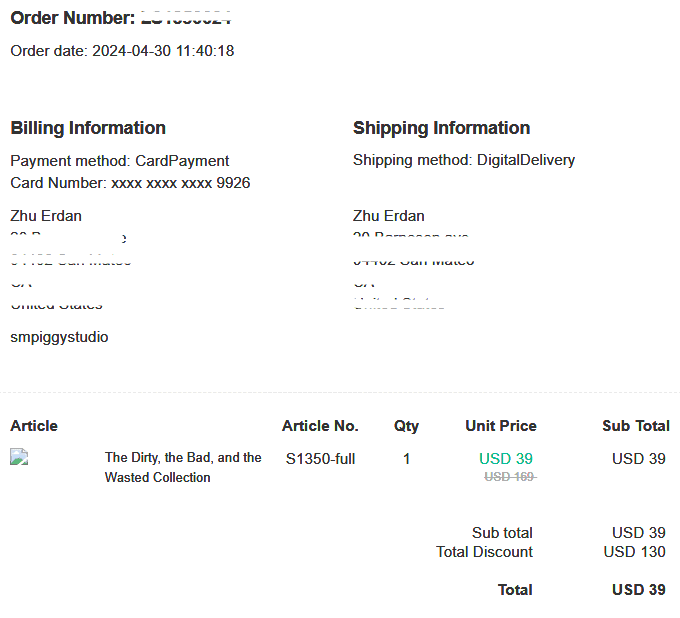Click the bold Total USD 39 amount
680x618 pixels.
coord(638,589)
